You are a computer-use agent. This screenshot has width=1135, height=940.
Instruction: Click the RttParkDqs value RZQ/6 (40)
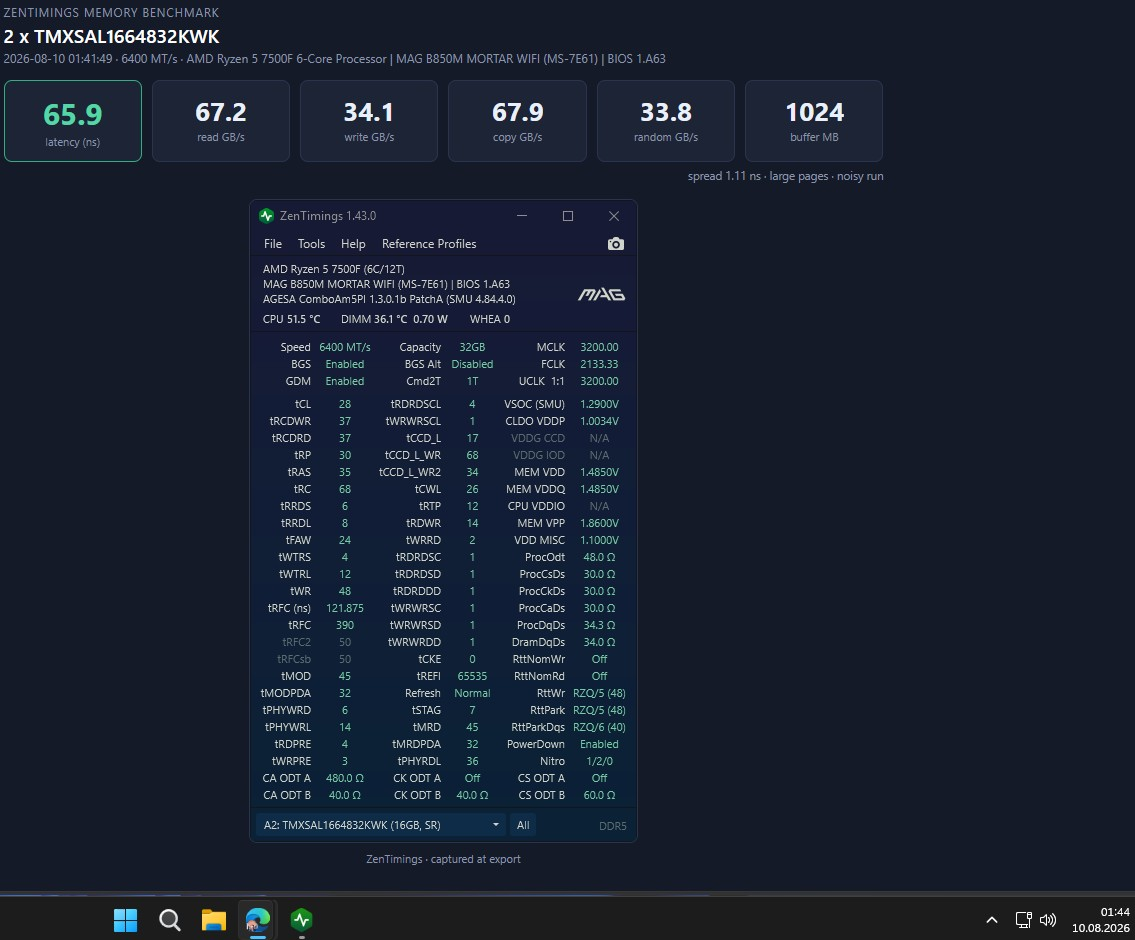599,727
